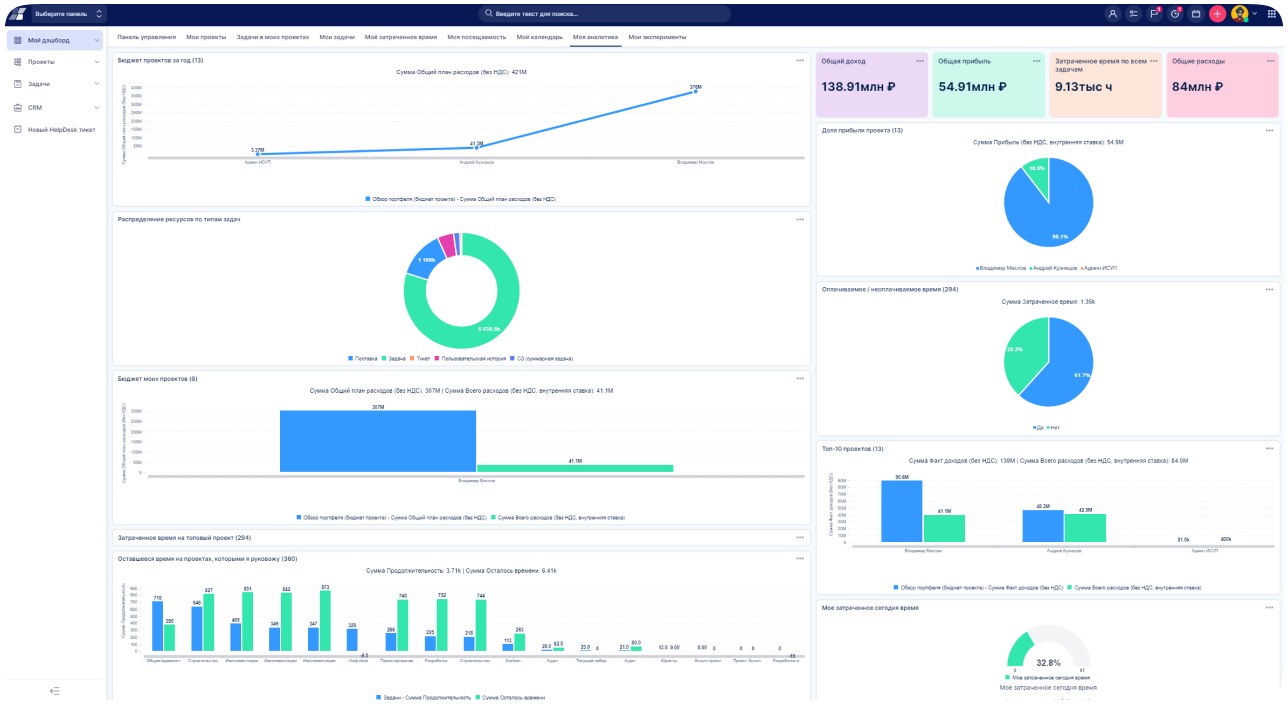1288x704 pixels.
Task: Toggle the Да legend entry in billable time chart
Action: point(1037,427)
